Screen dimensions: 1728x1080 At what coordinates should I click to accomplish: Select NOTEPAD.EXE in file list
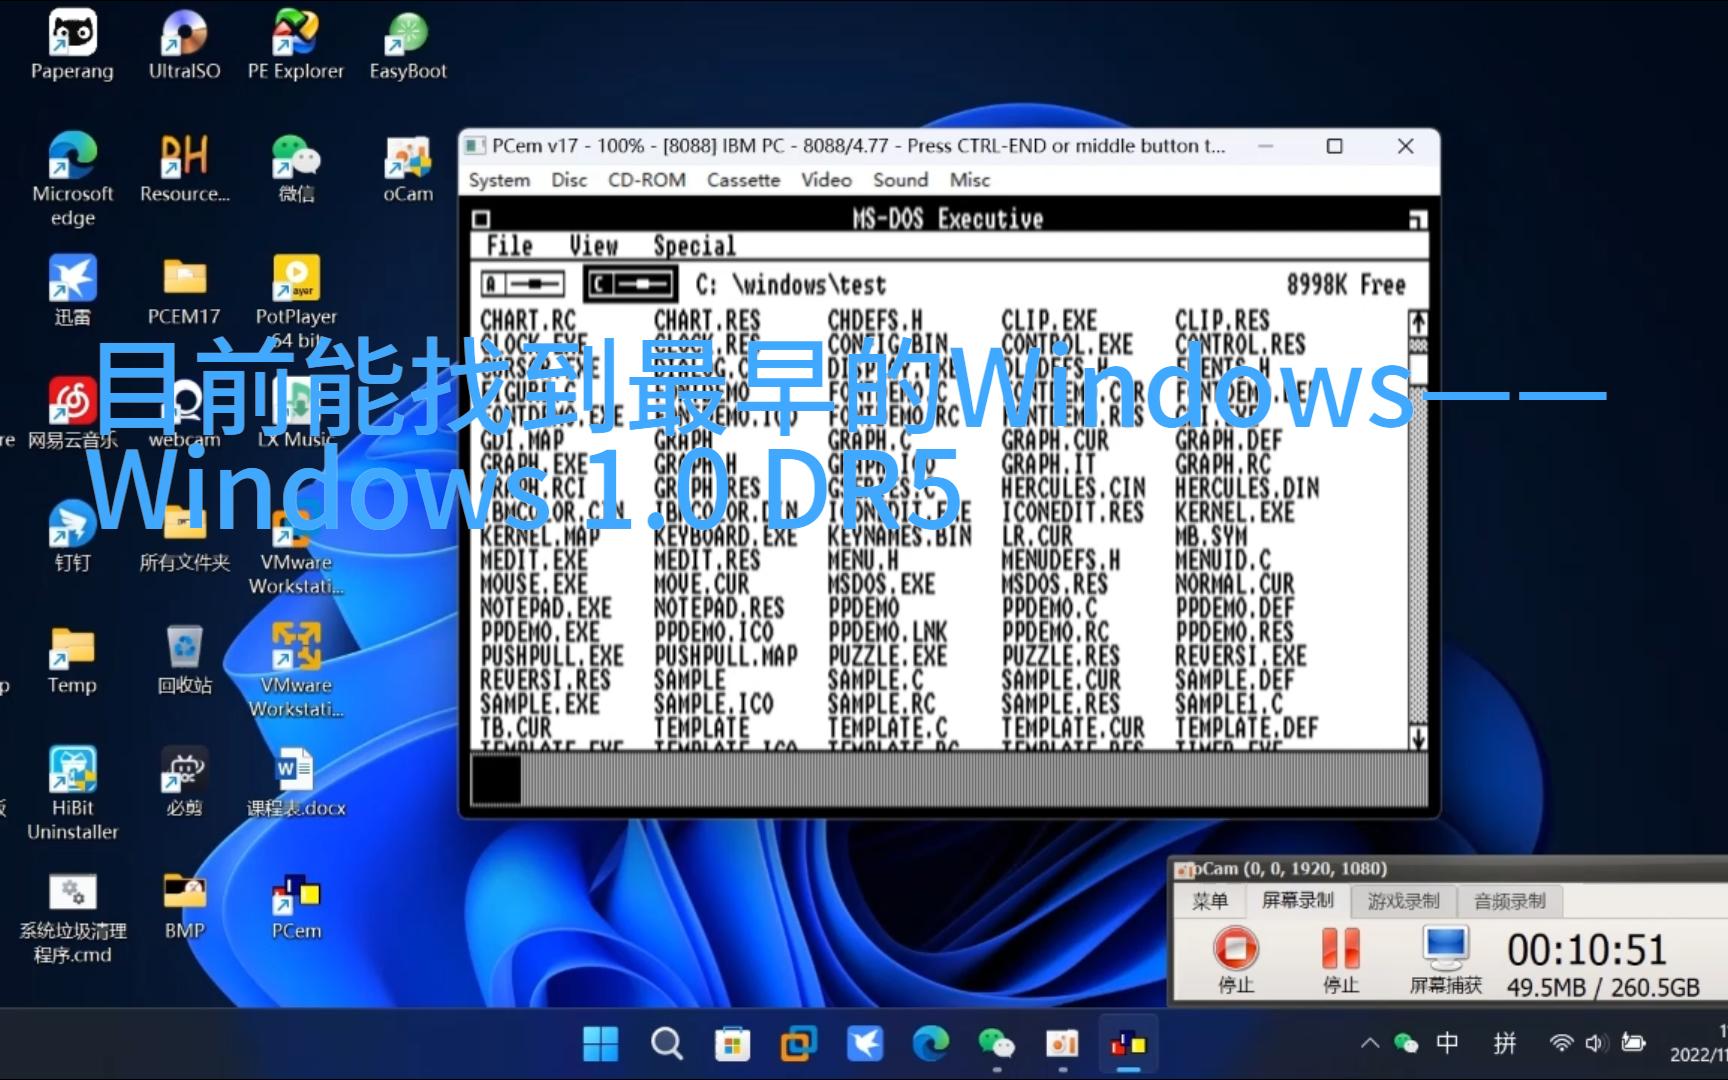coord(546,608)
